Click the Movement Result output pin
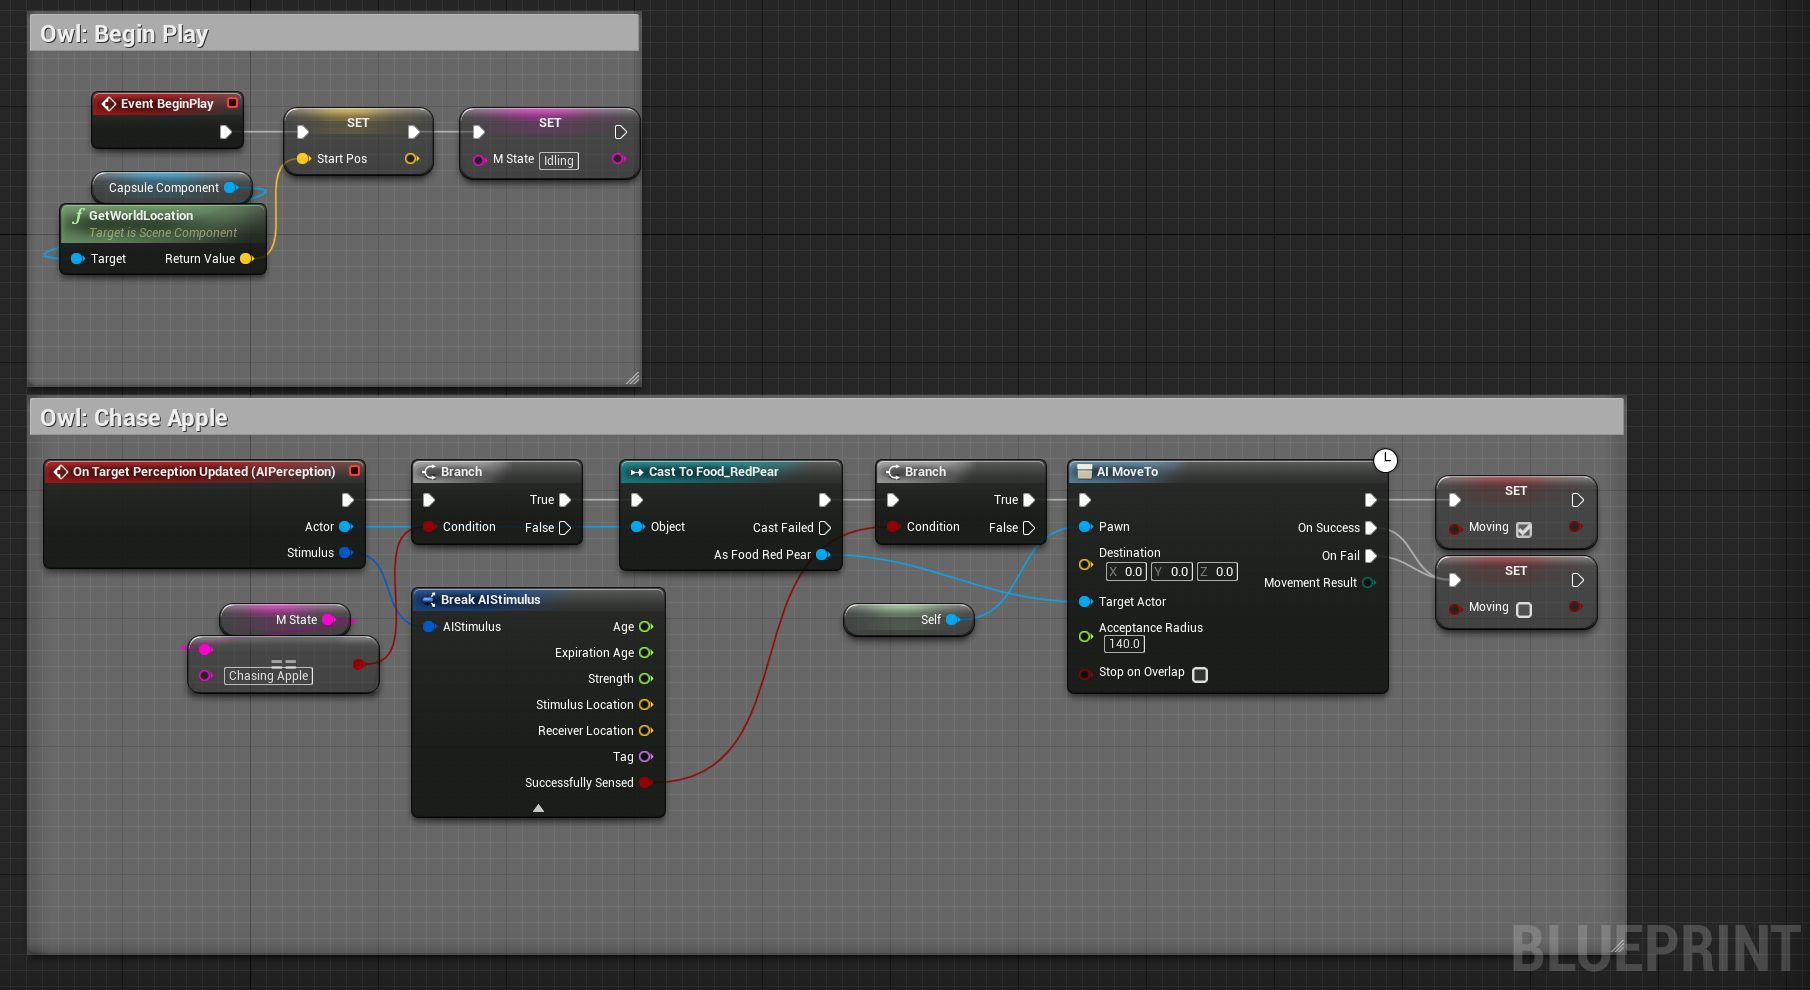The height and width of the screenshot is (990, 1810). 1369,582
